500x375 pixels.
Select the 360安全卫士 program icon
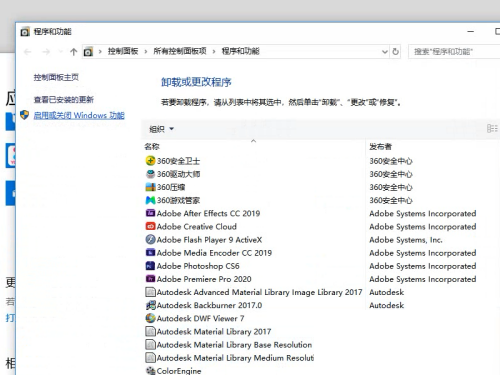click(x=150, y=161)
